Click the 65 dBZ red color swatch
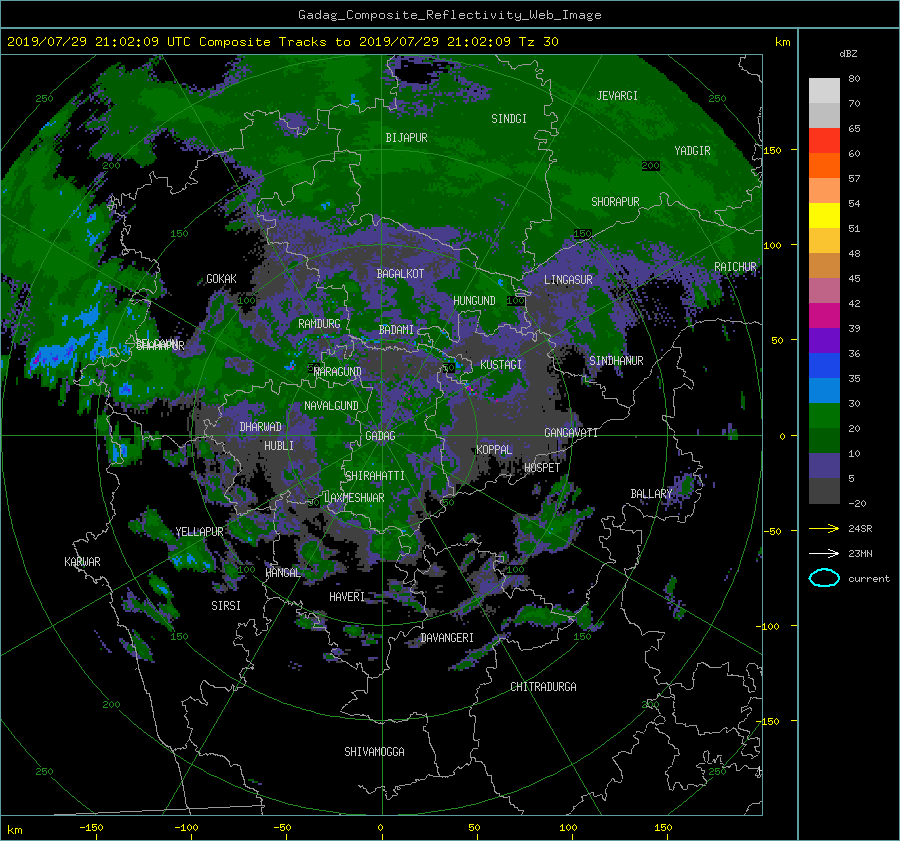The width and height of the screenshot is (900, 841). (x=824, y=141)
